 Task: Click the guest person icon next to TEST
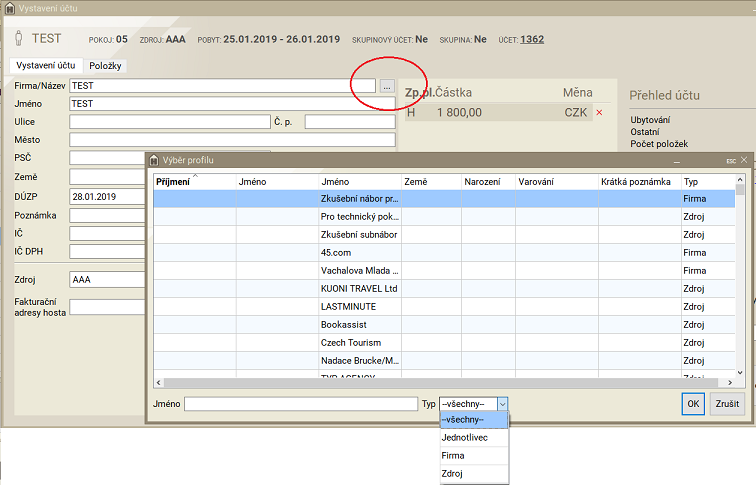click(18, 39)
